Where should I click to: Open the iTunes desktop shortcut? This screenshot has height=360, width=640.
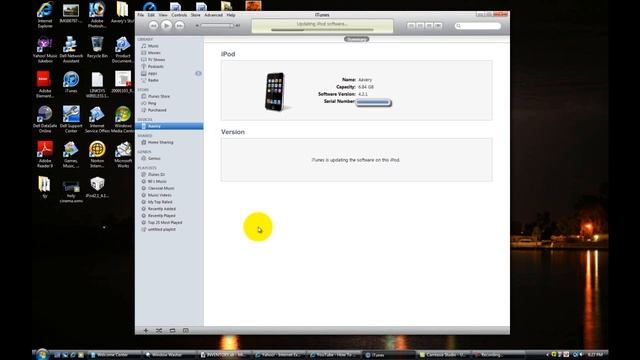(71, 82)
